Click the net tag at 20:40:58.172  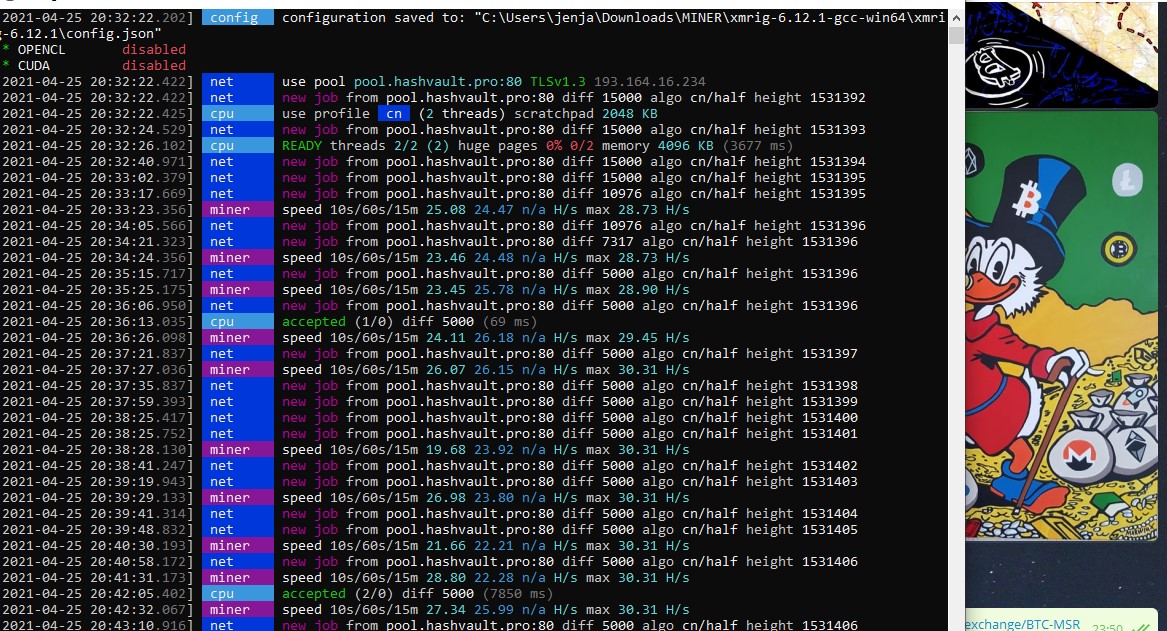(237, 561)
